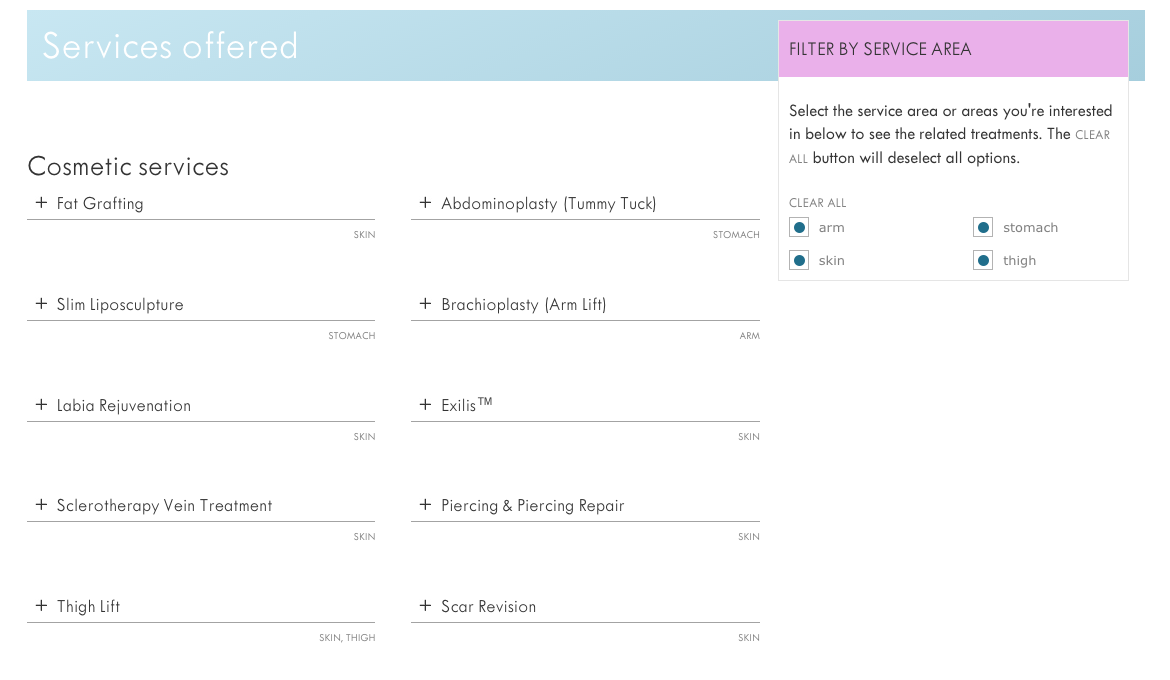Open the Brachioplasty (Arm Lift) title
1170x680 pixels.
coord(524,305)
